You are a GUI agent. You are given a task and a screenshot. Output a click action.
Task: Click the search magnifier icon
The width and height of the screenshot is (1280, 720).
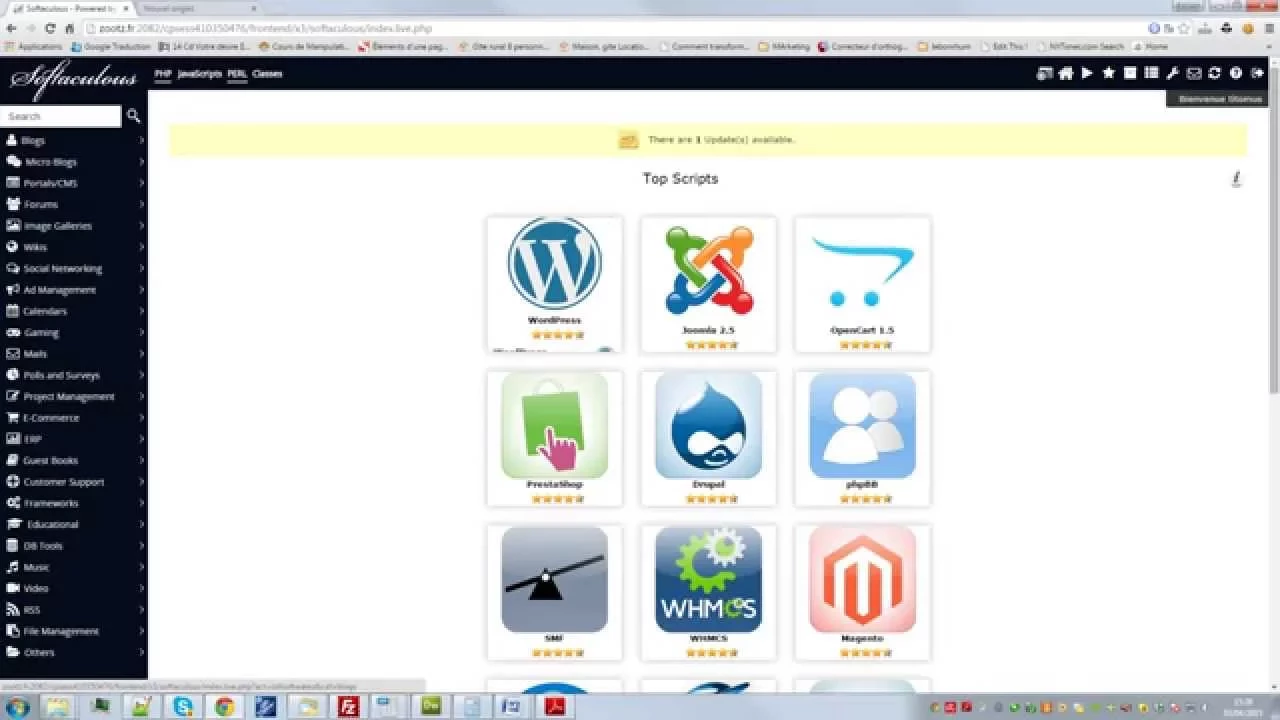tap(133, 116)
